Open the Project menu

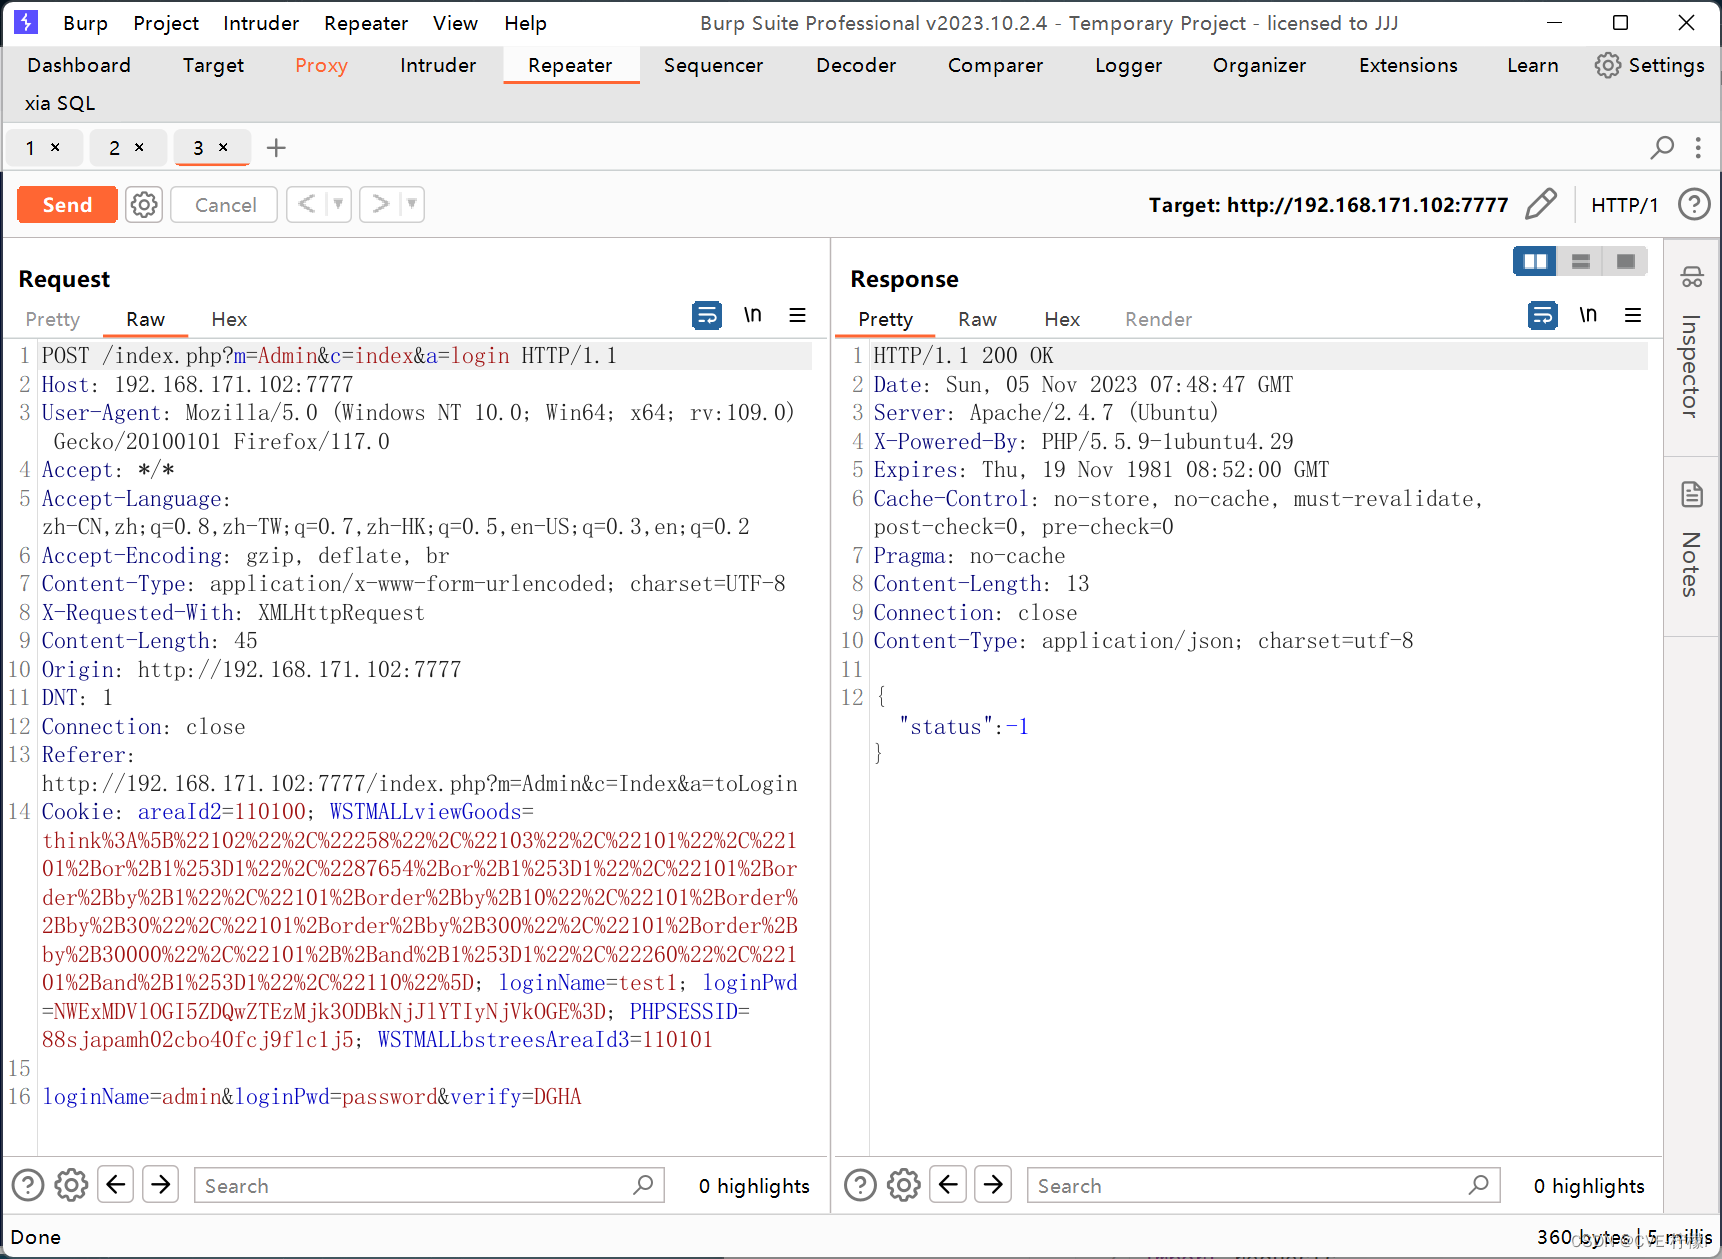point(166,23)
